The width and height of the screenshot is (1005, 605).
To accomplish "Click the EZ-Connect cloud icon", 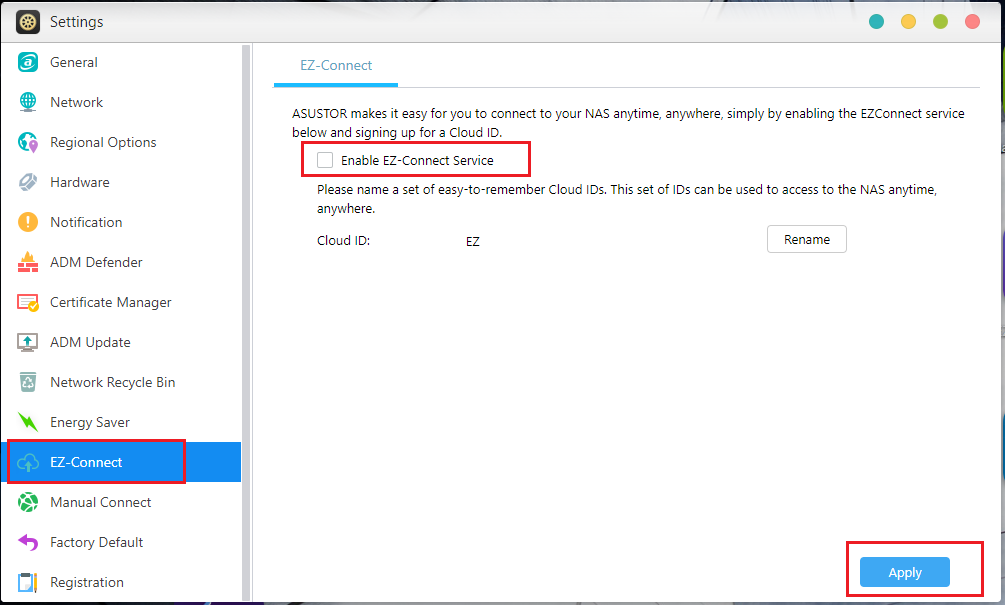I will [x=28, y=462].
